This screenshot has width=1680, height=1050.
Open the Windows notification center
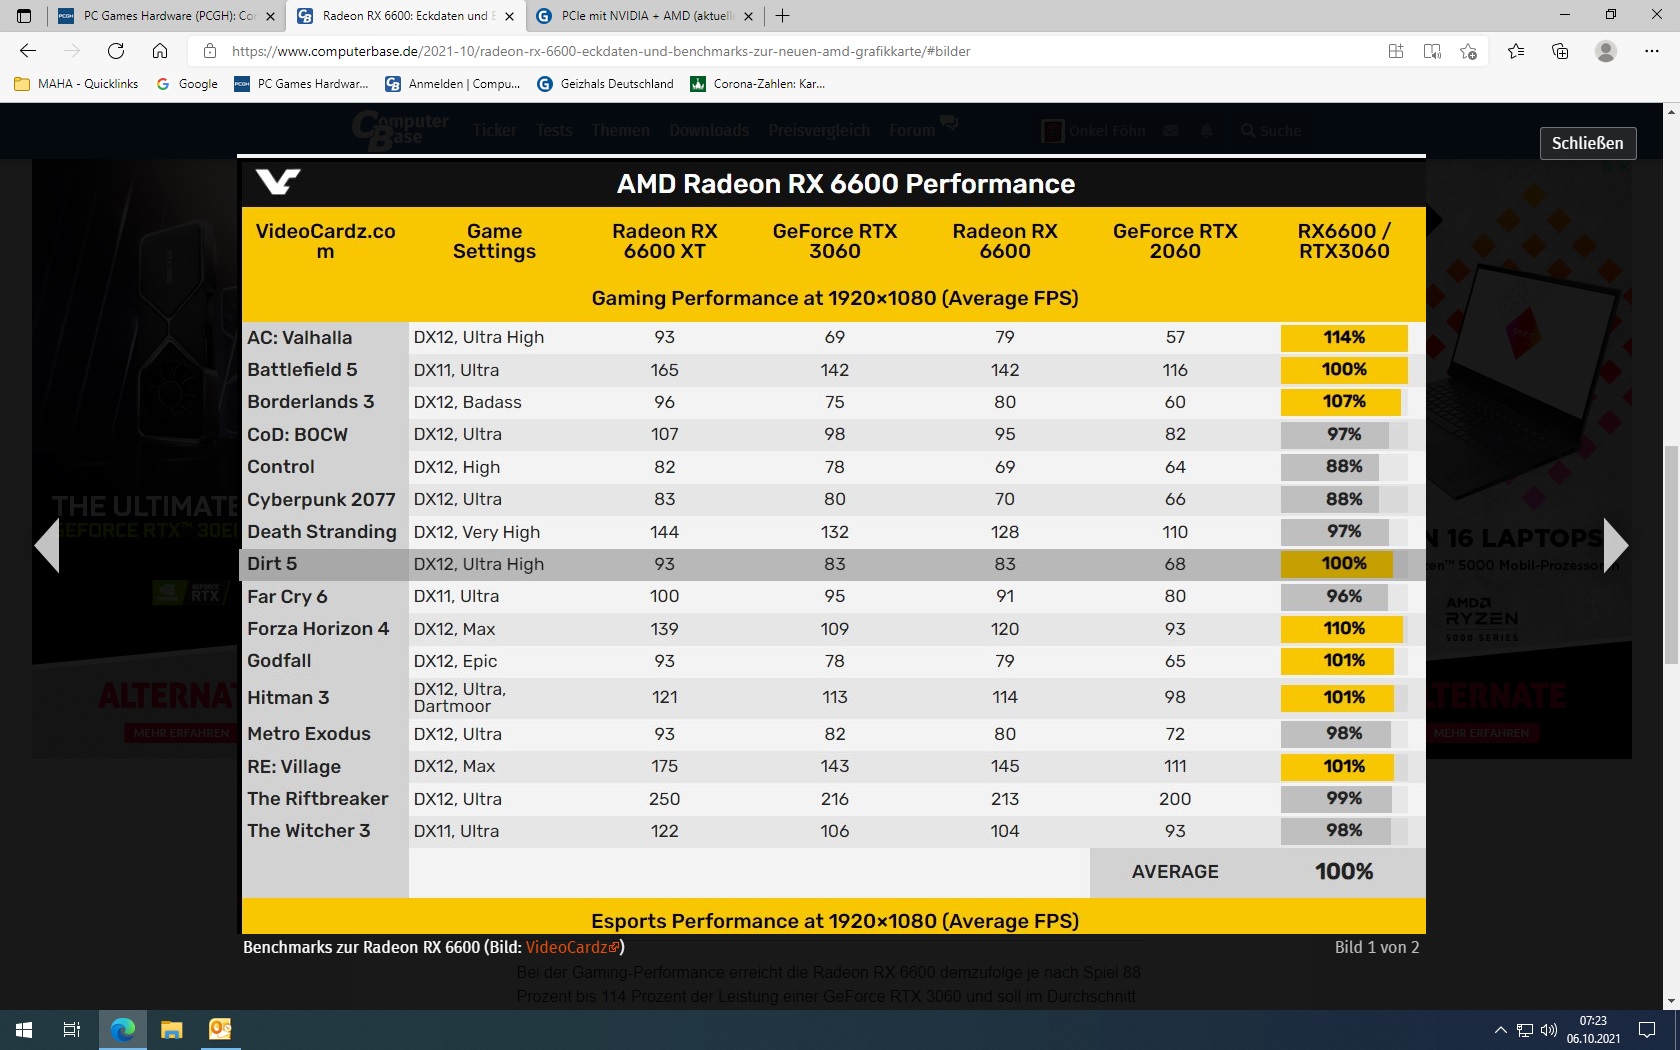pos(1647,1030)
